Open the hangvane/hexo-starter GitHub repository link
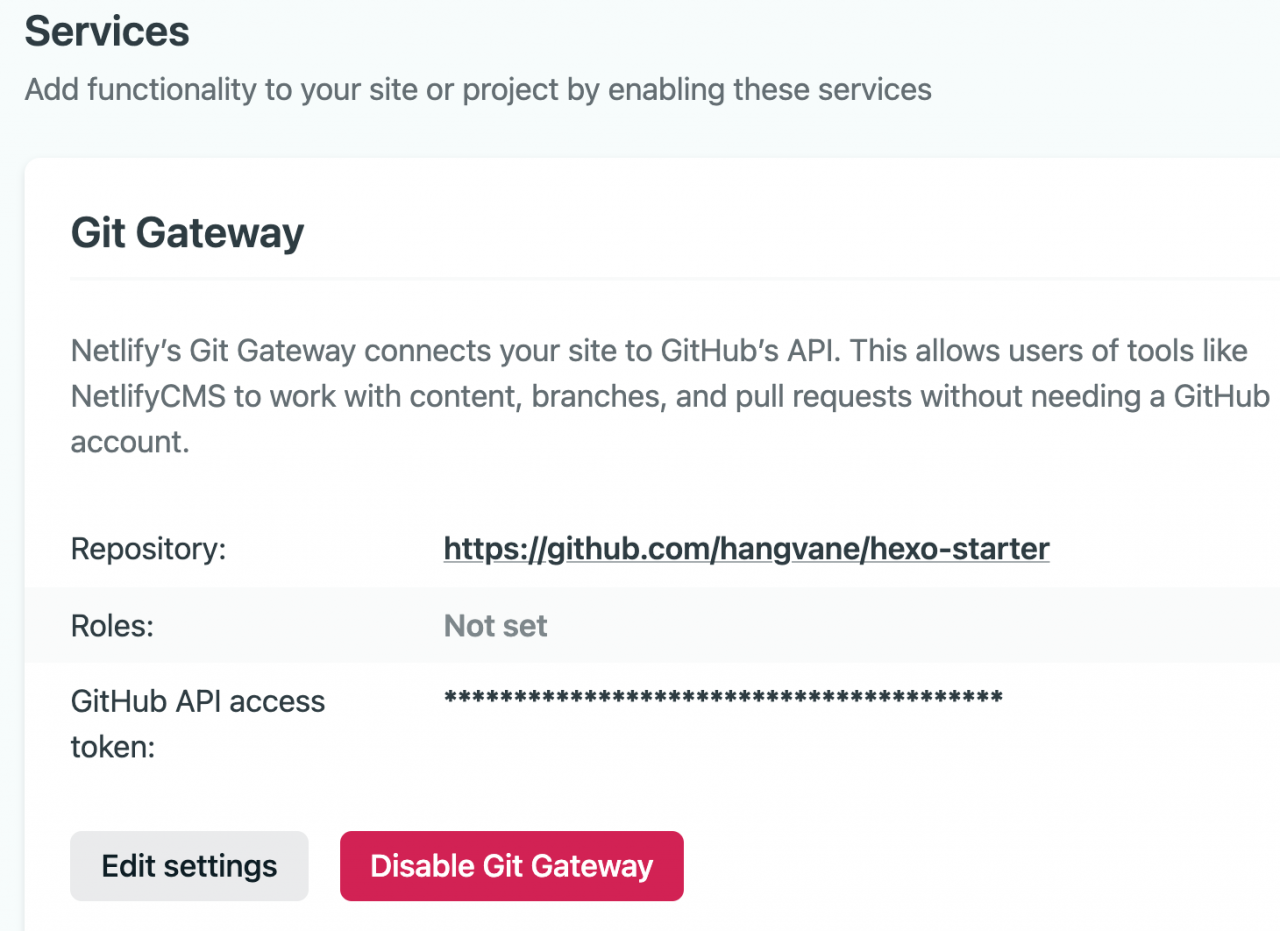This screenshot has width=1280, height=931. point(746,549)
